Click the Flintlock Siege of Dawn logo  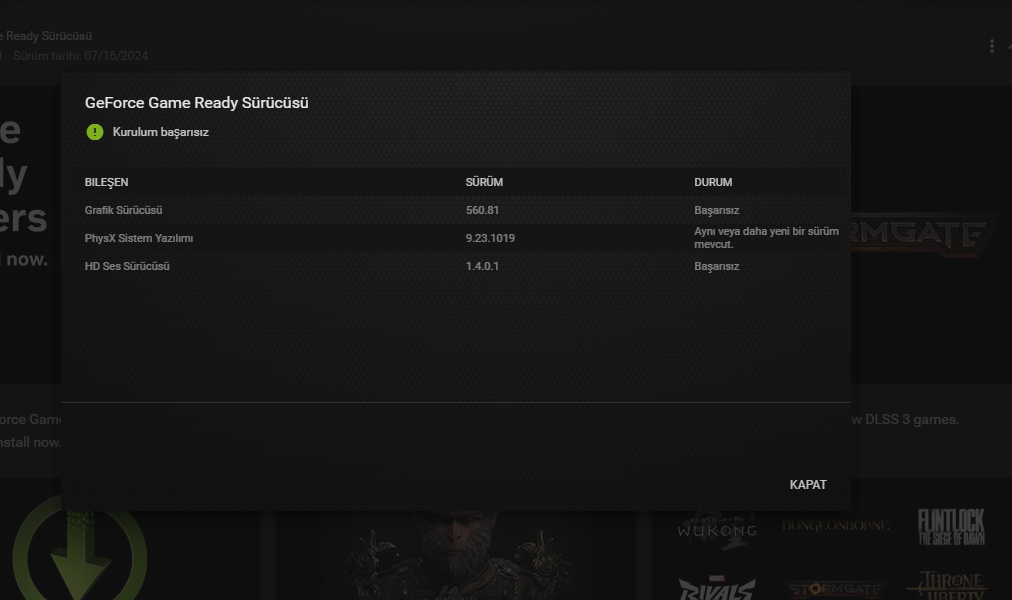[951, 527]
